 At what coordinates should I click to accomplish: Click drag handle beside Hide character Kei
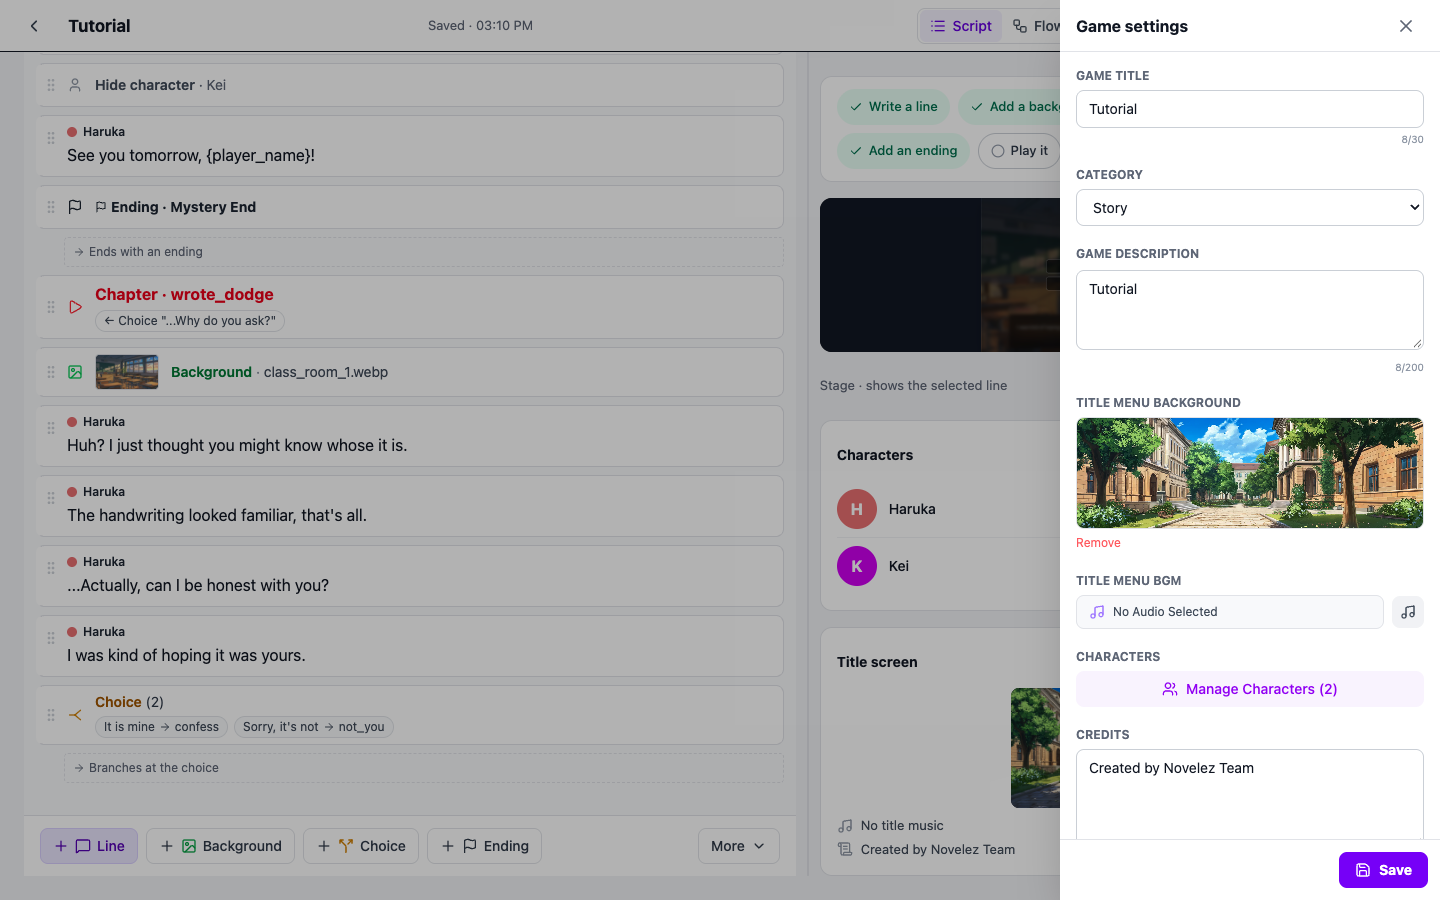point(51,85)
